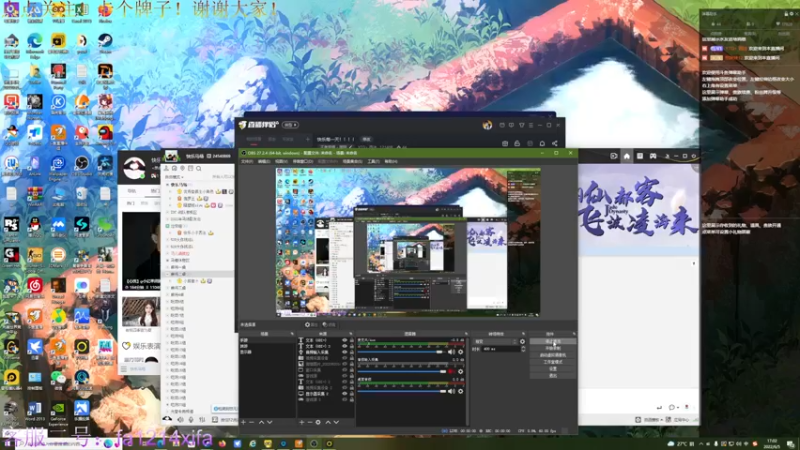Image resolution: width=800 pixels, height=450 pixels.
Task: Toggle visibility of 文本 (GDI+) 2 source
Action: pyautogui.click(x=344, y=346)
